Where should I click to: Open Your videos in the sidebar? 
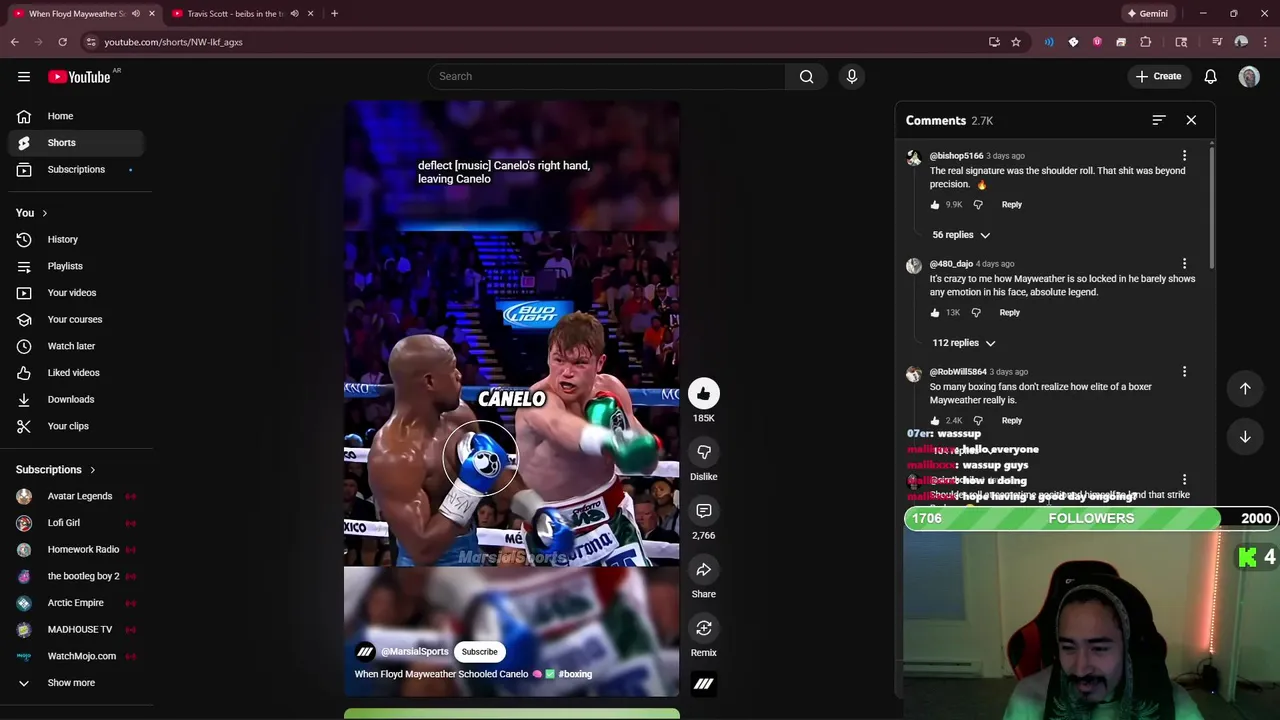point(76,293)
